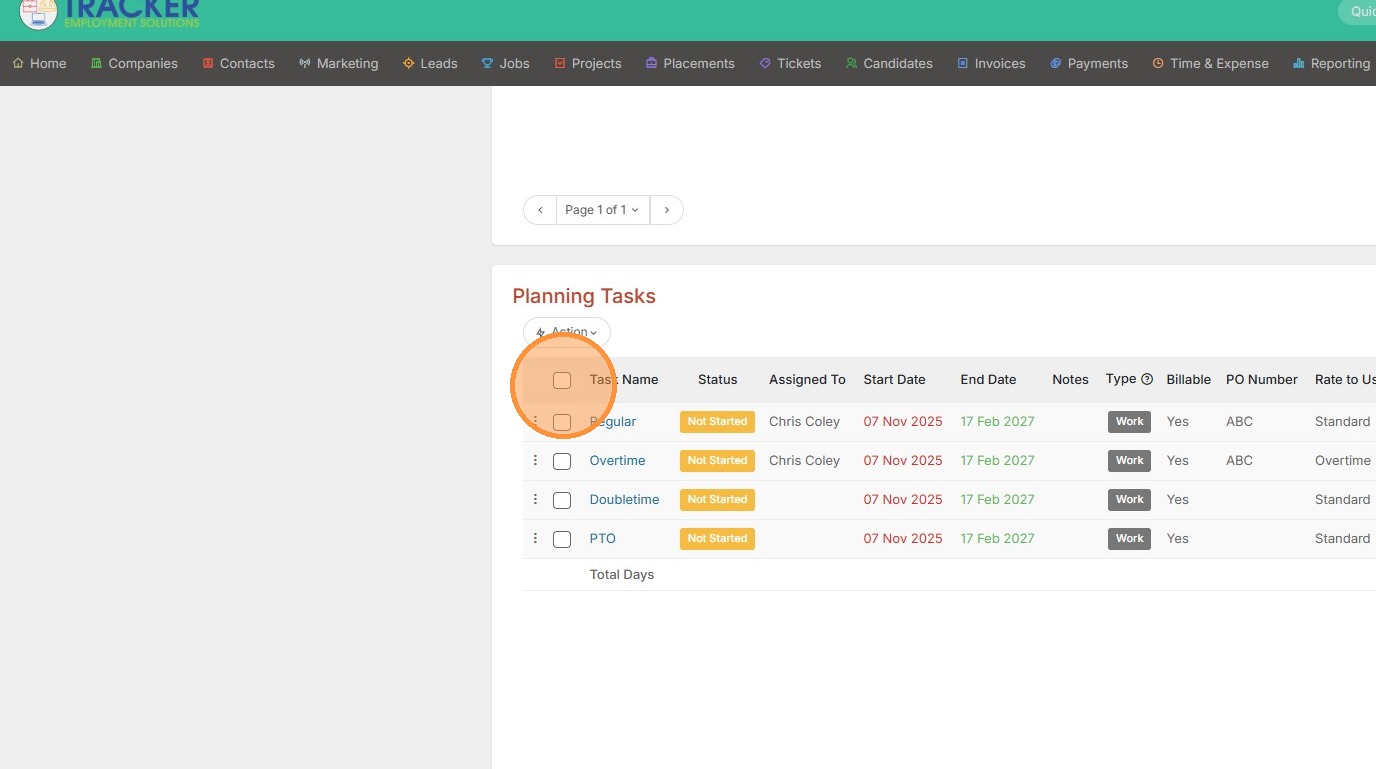1376x769 pixels.
Task: Open the Invoices section
Action: coord(991,63)
